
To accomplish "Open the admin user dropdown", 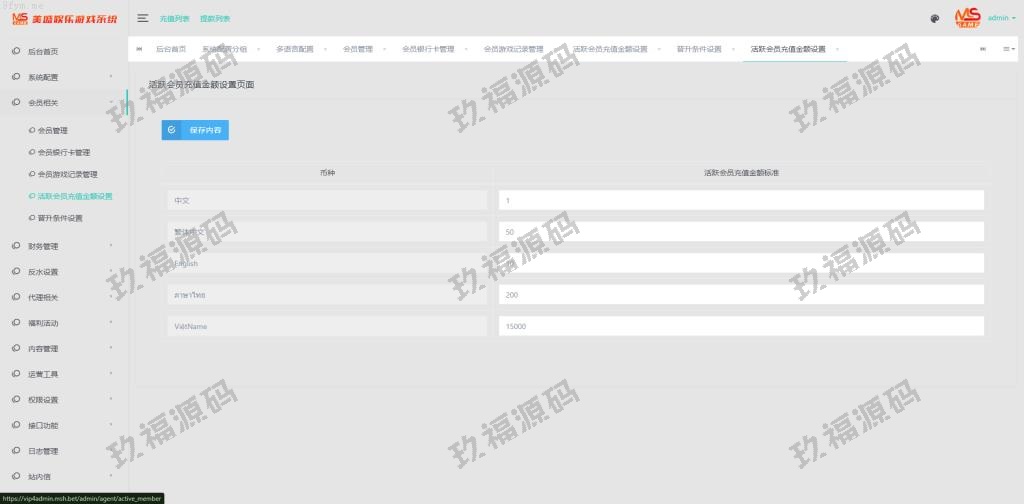I will point(1000,18).
